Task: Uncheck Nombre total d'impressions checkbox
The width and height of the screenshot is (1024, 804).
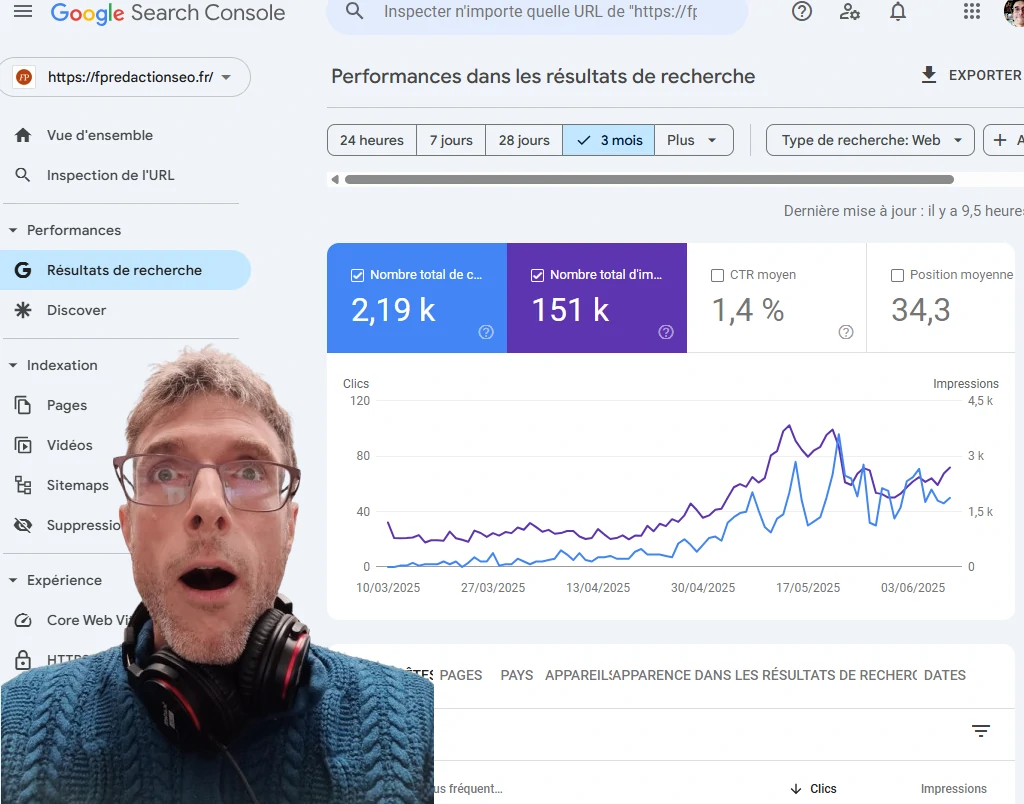Action: [537, 276]
